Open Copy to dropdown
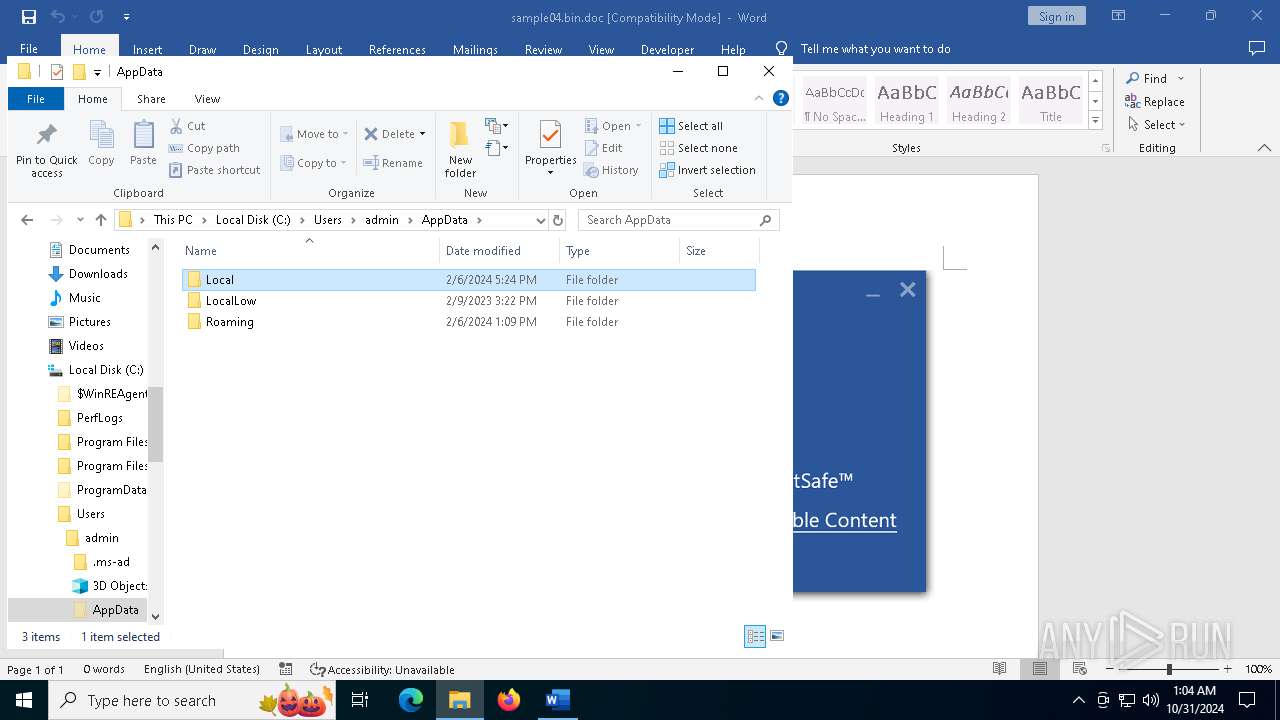 pyautogui.click(x=313, y=163)
